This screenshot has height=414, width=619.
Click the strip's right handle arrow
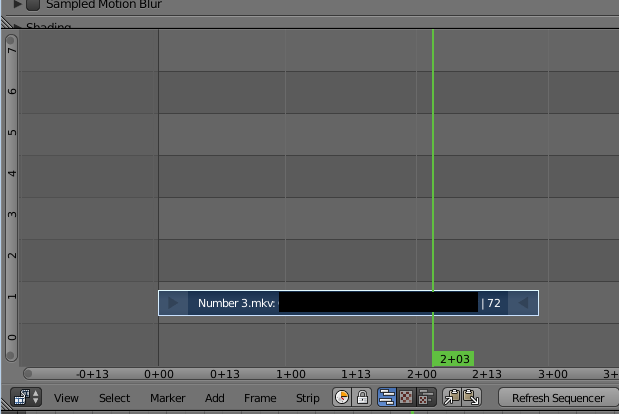523,303
